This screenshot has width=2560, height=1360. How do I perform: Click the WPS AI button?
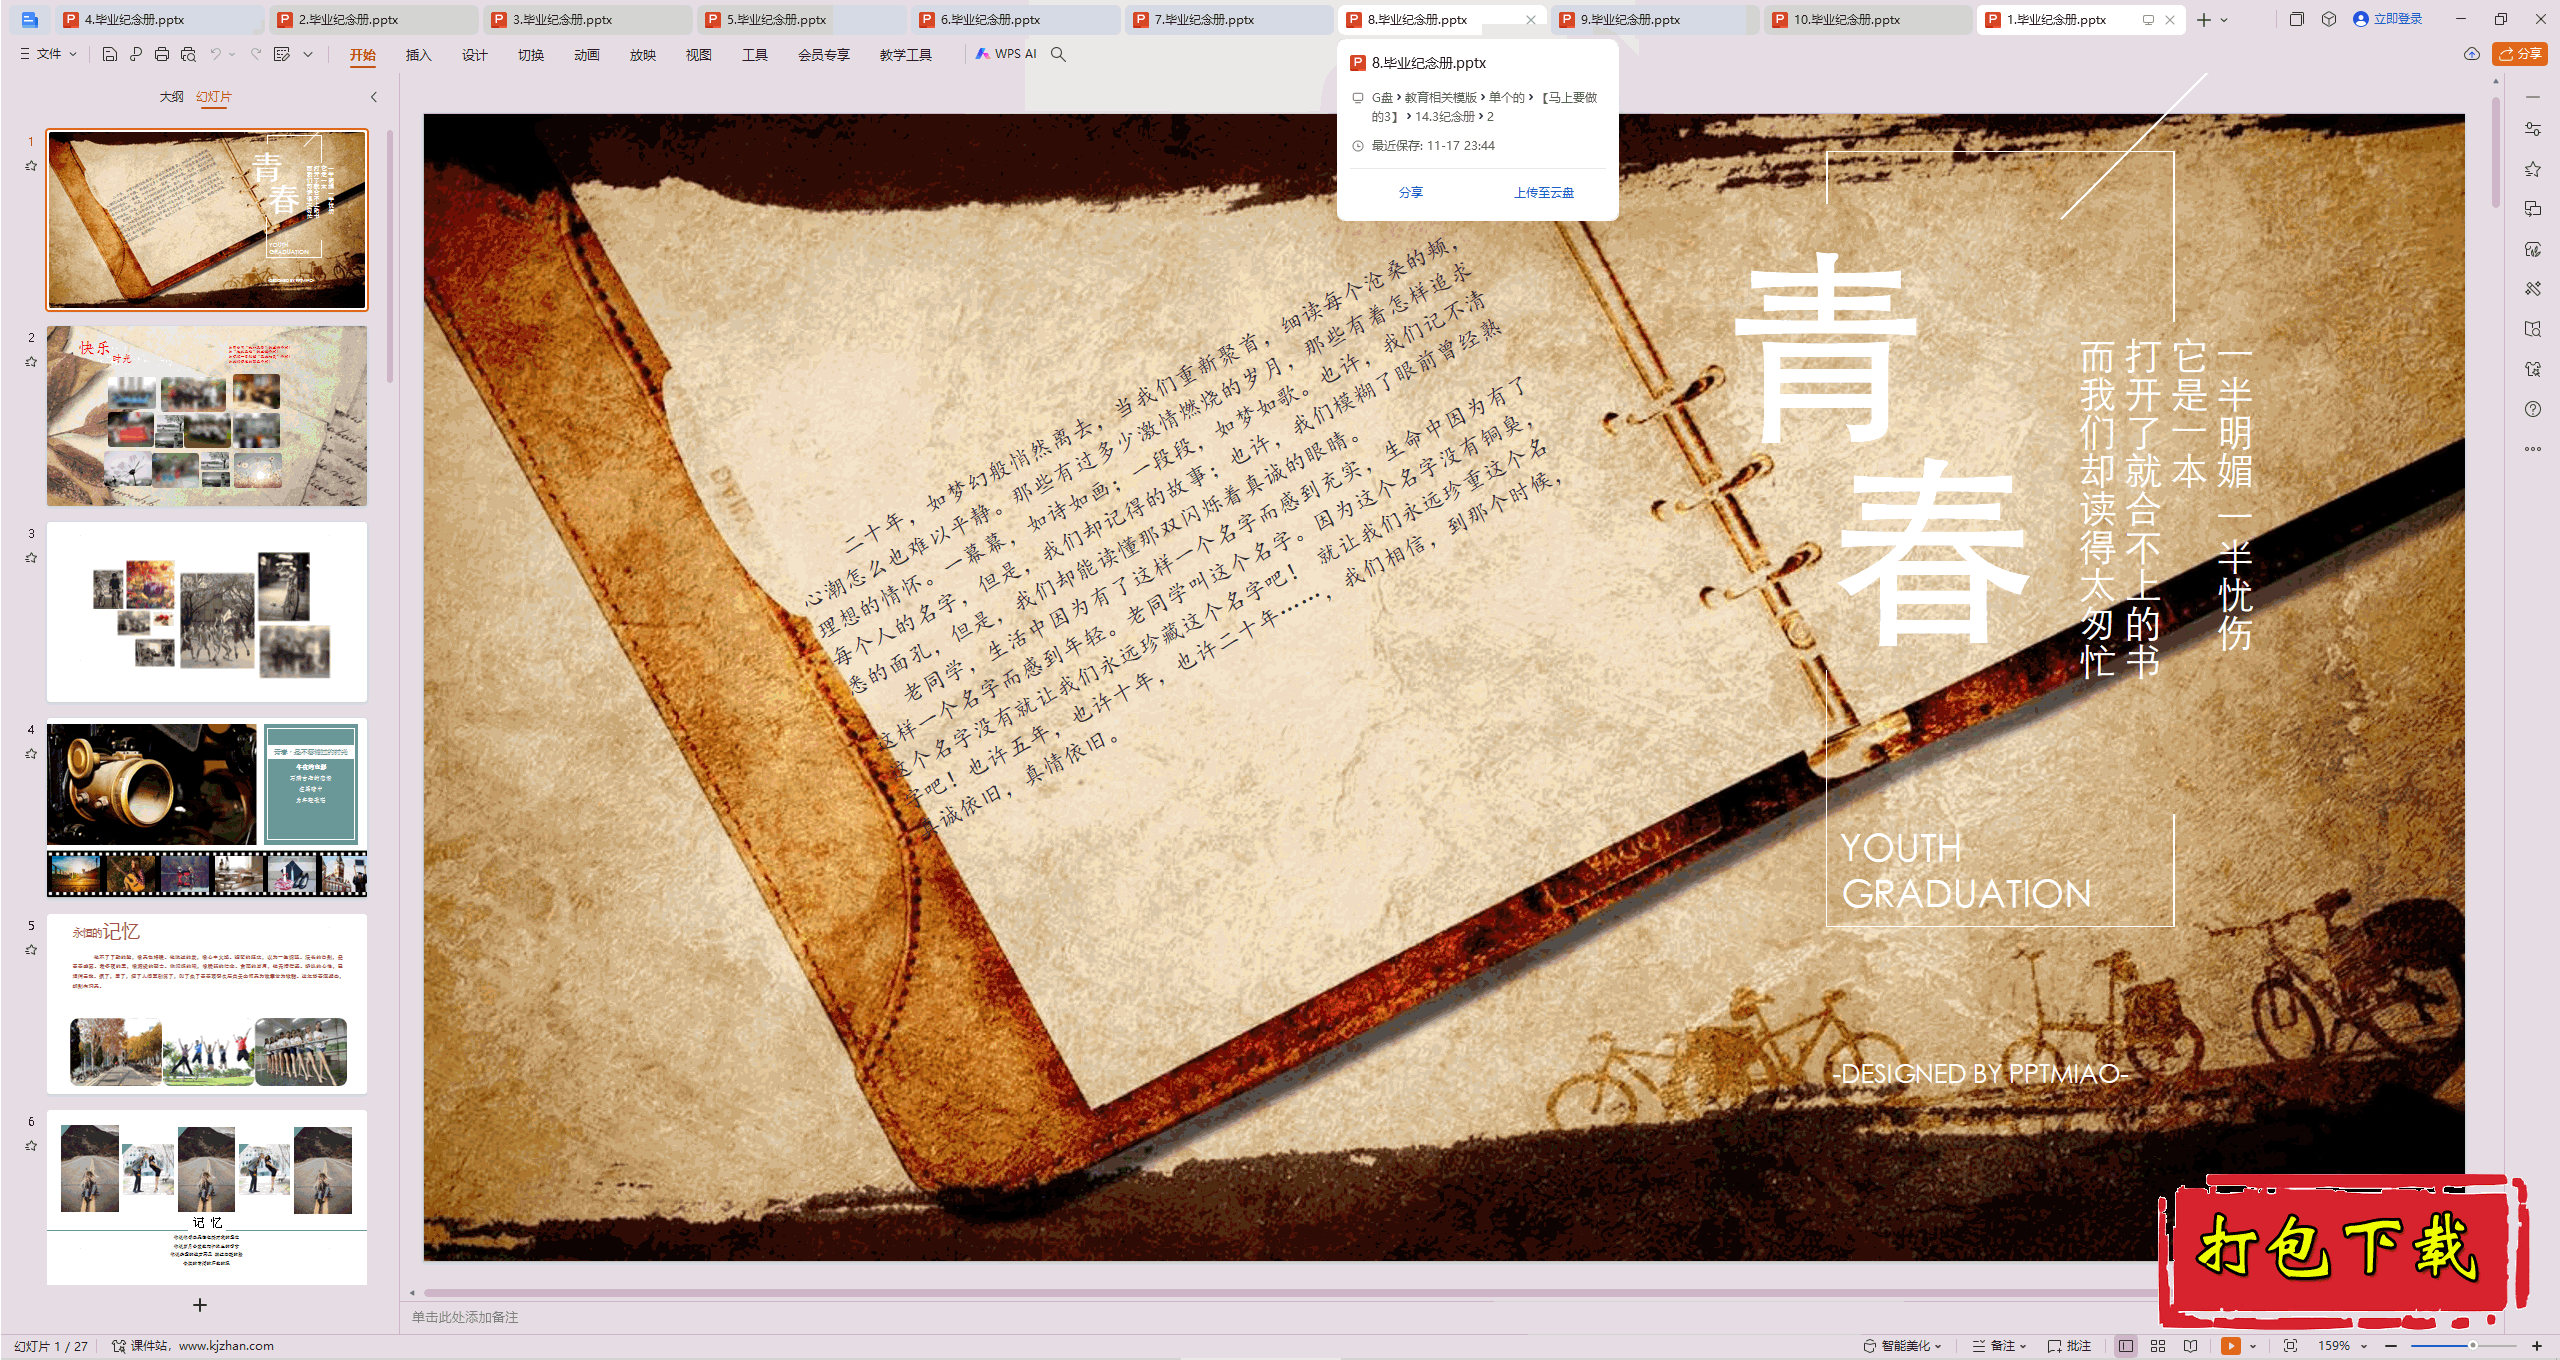click(1006, 54)
